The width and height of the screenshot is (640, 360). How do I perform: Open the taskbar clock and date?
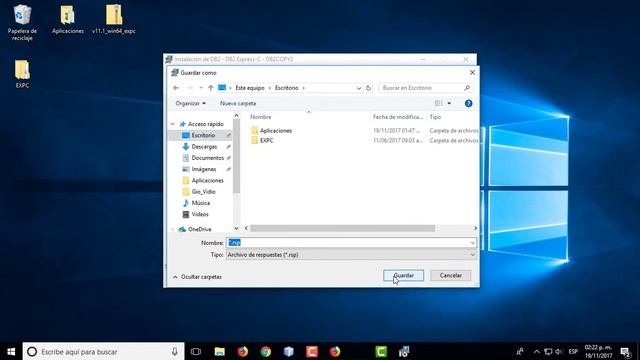click(x=598, y=351)
